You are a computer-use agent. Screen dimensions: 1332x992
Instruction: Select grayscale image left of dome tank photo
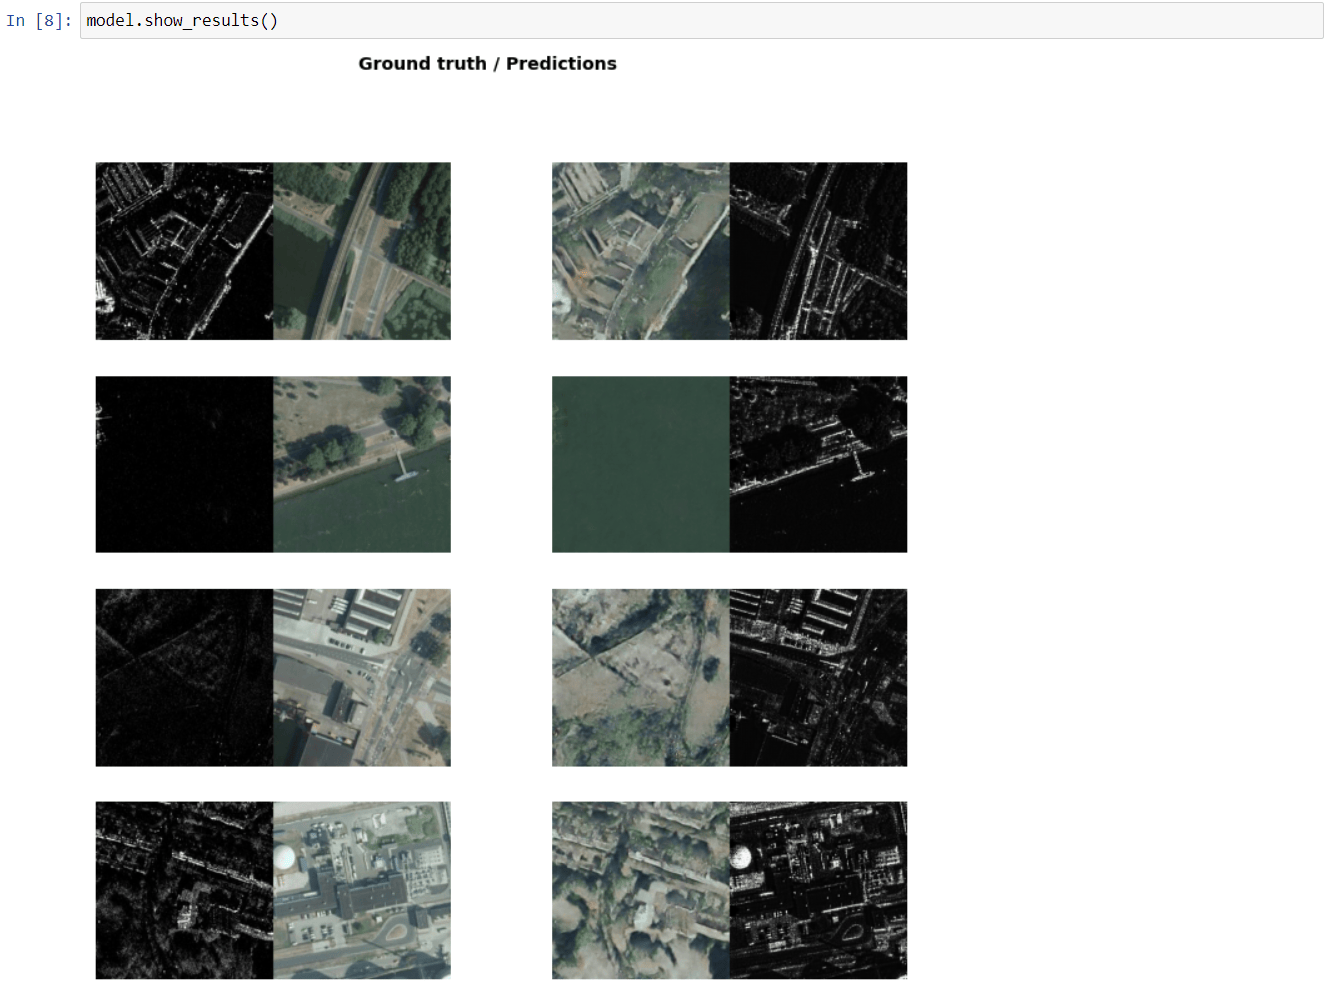pos(184,890)
